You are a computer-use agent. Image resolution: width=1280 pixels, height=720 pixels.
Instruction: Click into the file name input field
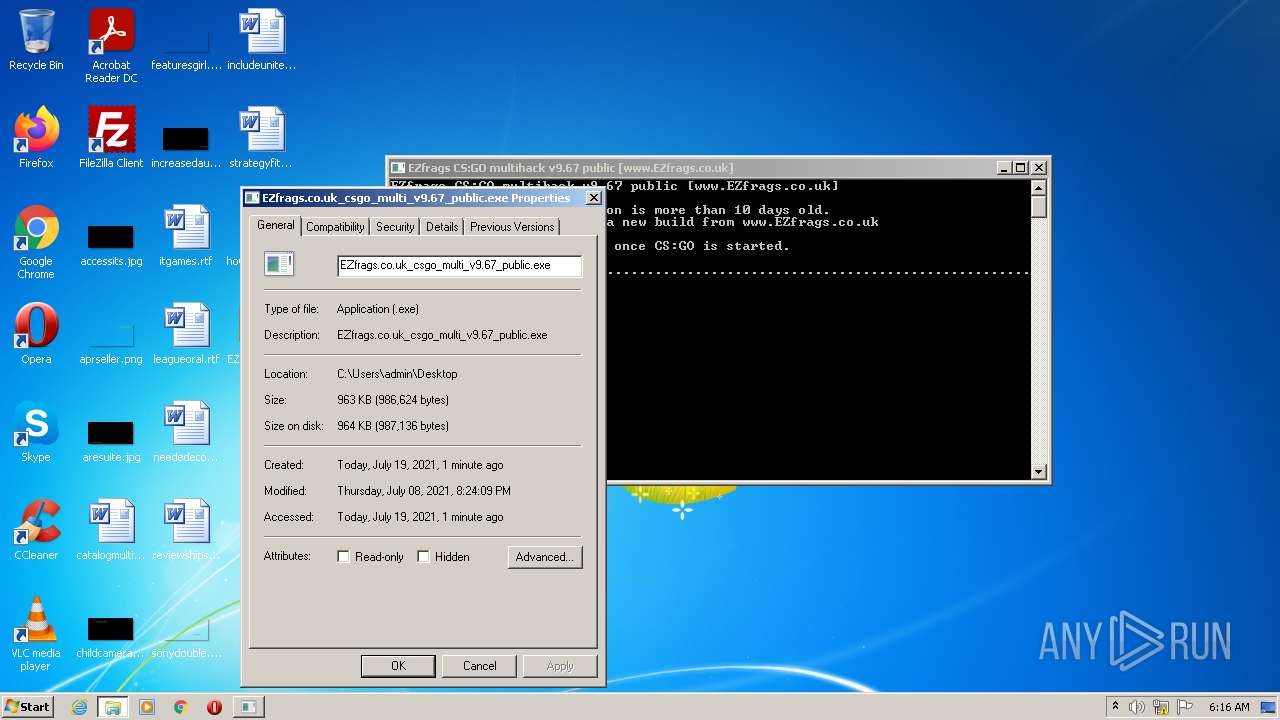(459, 266)
